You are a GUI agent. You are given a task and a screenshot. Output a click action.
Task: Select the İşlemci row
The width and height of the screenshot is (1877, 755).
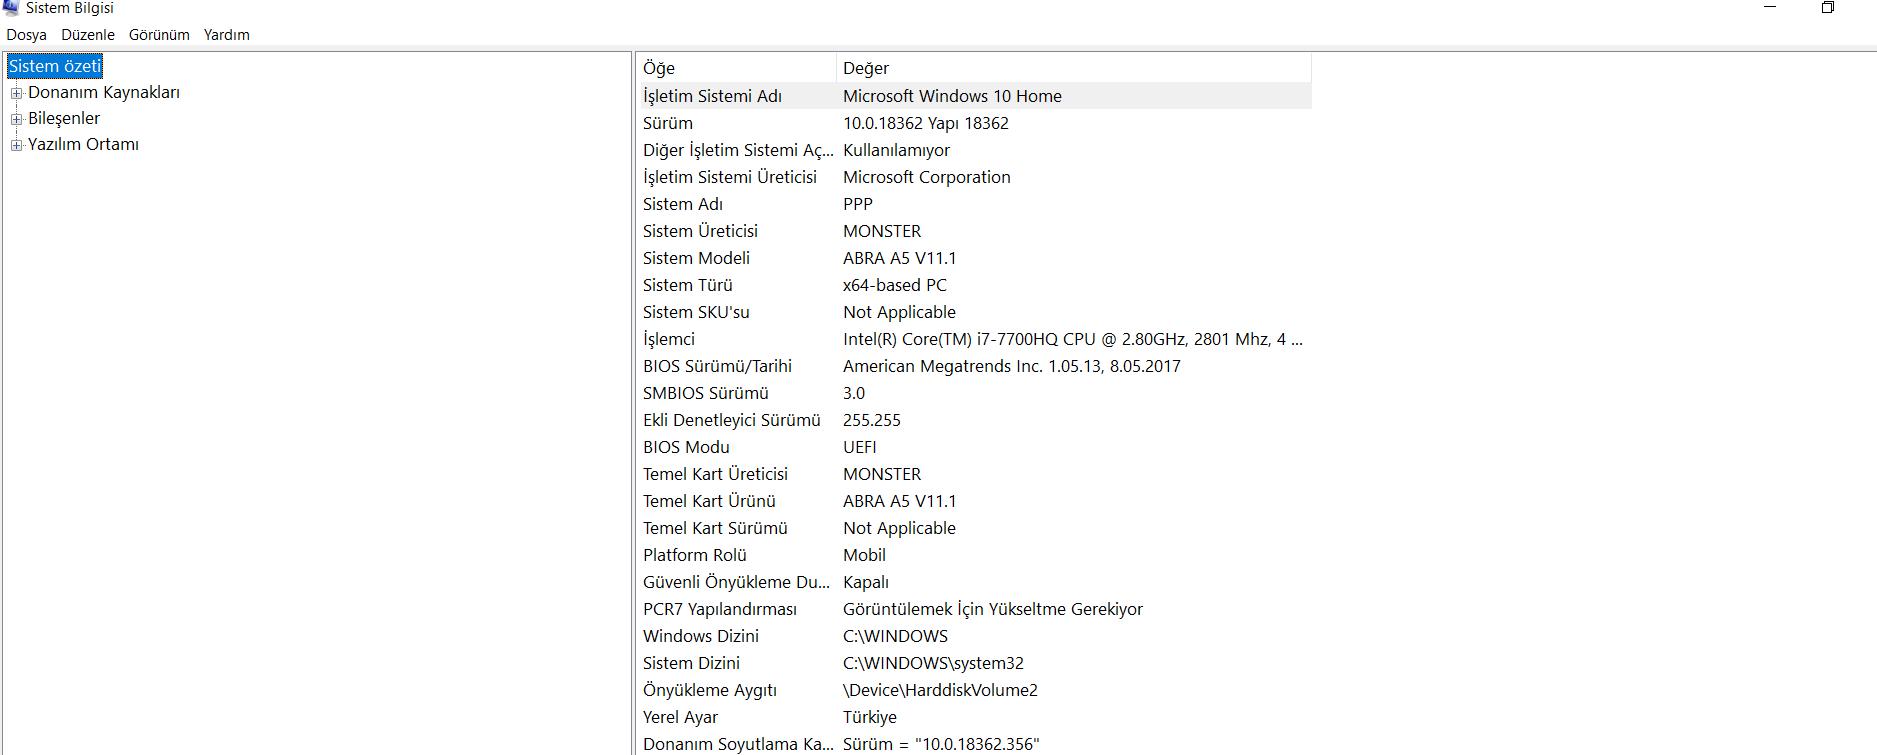974,339
